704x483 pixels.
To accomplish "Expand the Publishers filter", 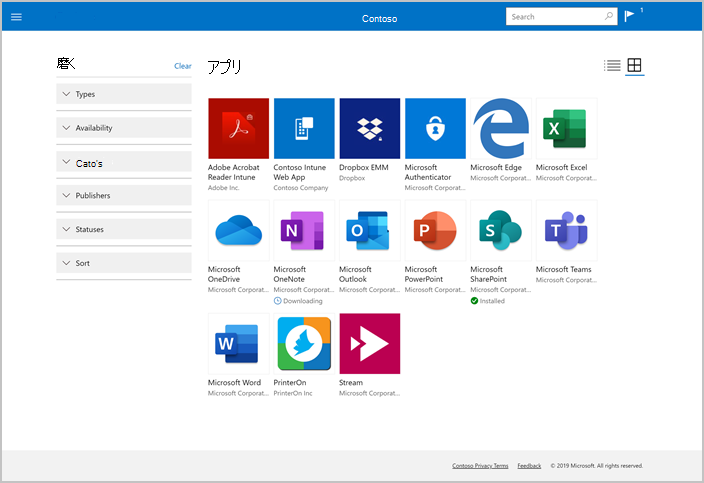I will coord(124,195).
